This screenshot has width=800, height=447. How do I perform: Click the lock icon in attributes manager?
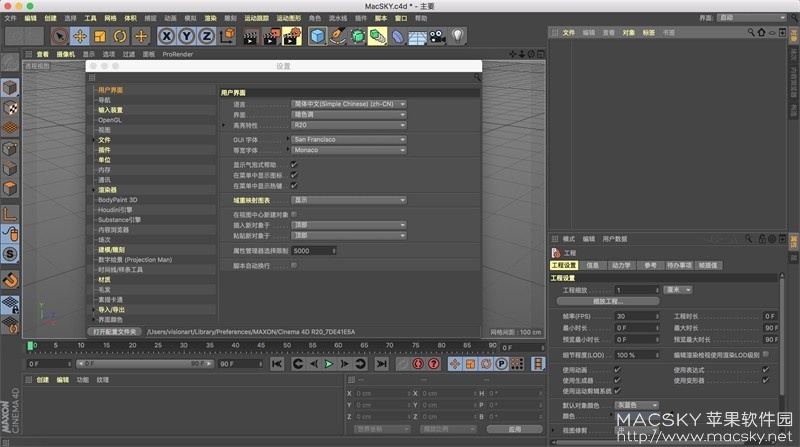pyautogui.click(x=762, y=238)
